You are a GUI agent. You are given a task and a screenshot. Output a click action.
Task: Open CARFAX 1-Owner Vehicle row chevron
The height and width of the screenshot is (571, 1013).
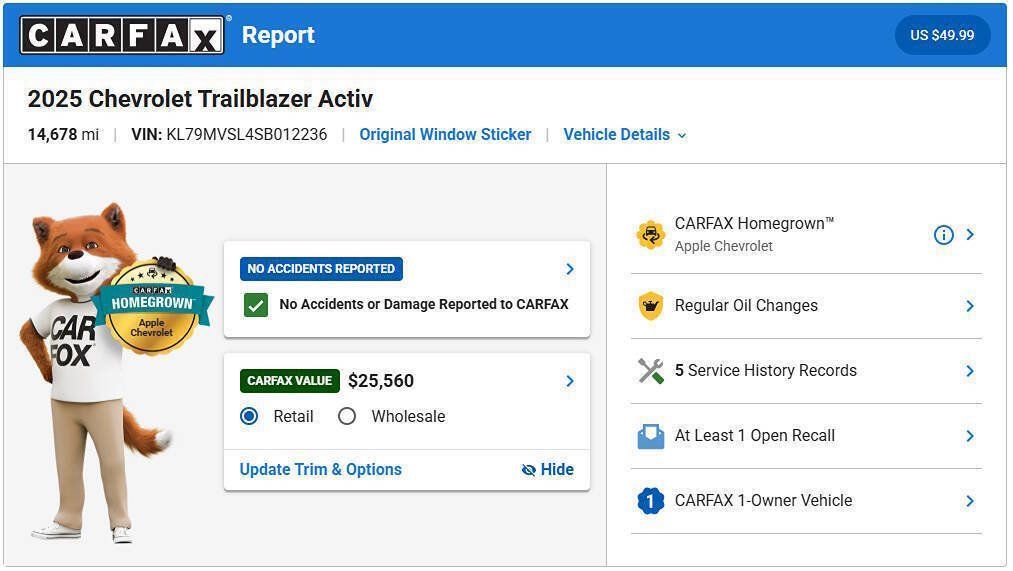coord(970,501)
